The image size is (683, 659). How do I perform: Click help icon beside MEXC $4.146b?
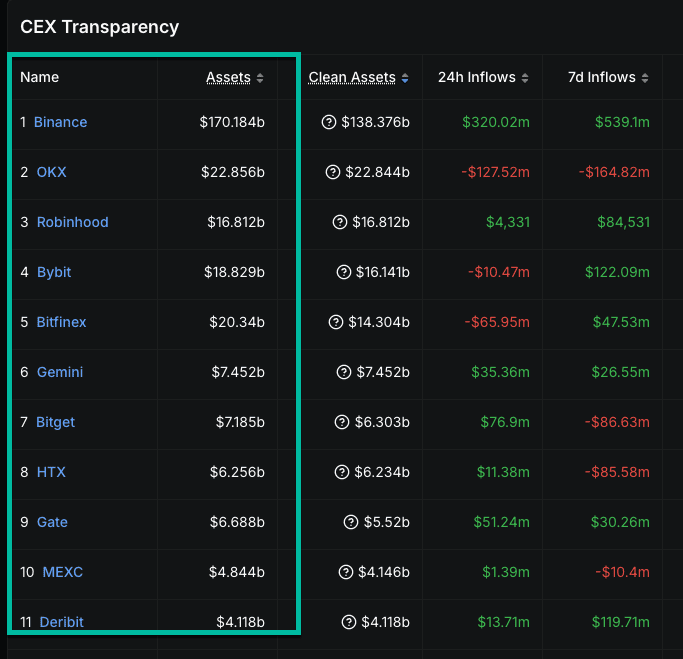[x=345, y=572]
